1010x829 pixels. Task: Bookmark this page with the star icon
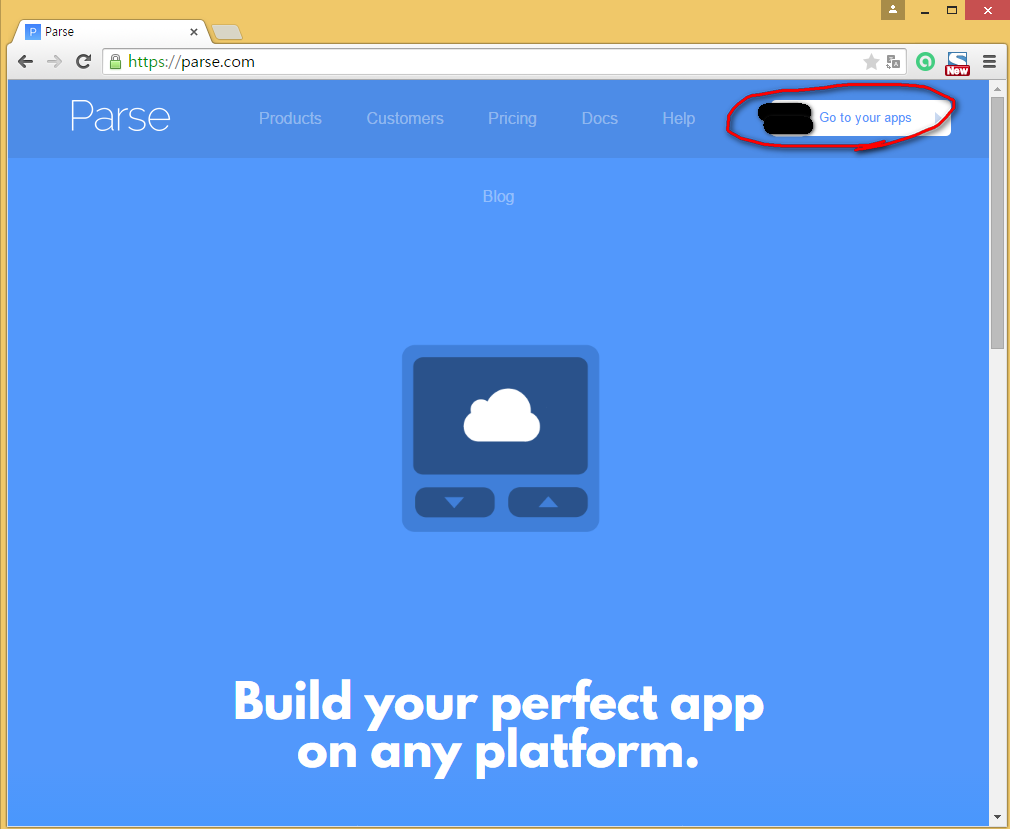click(871, 62)
